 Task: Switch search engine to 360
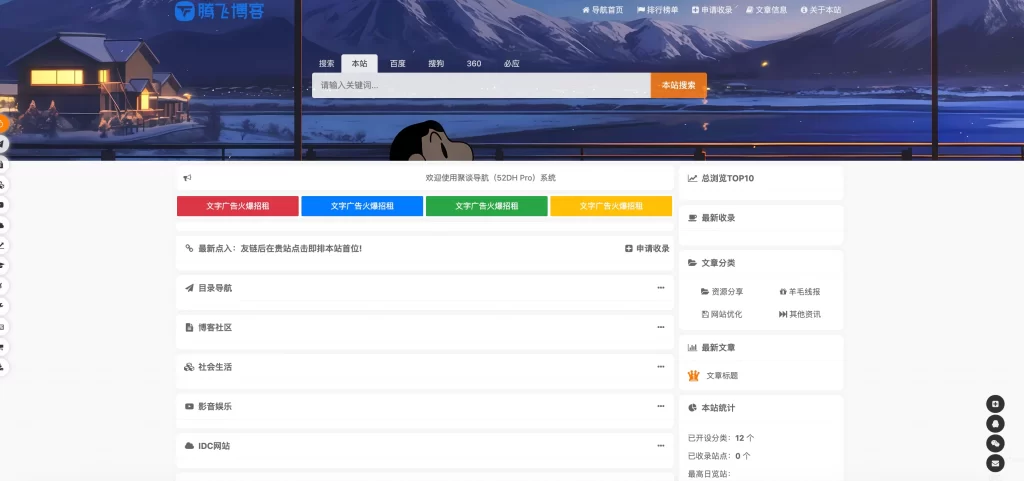click(x=474, y=63)
